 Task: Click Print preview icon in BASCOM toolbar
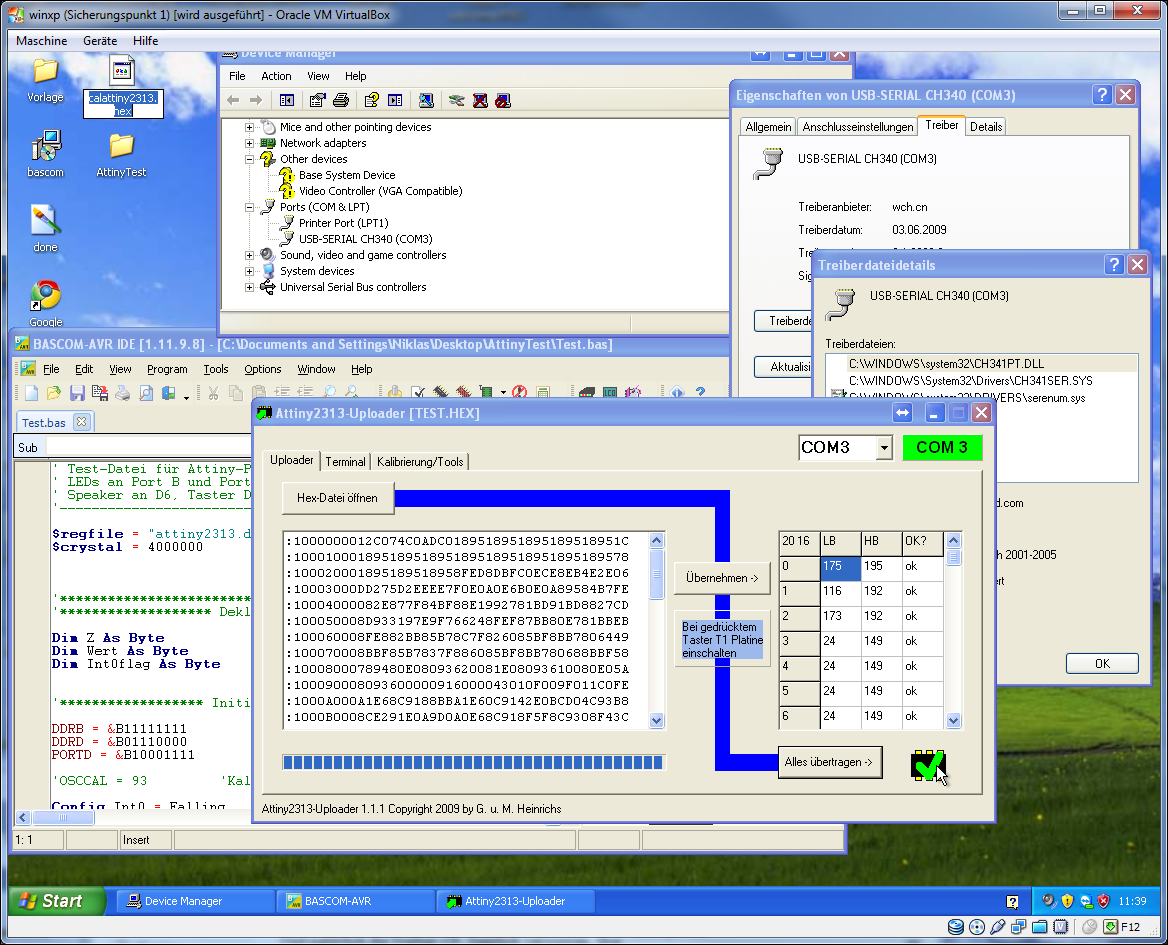[146, 392]
